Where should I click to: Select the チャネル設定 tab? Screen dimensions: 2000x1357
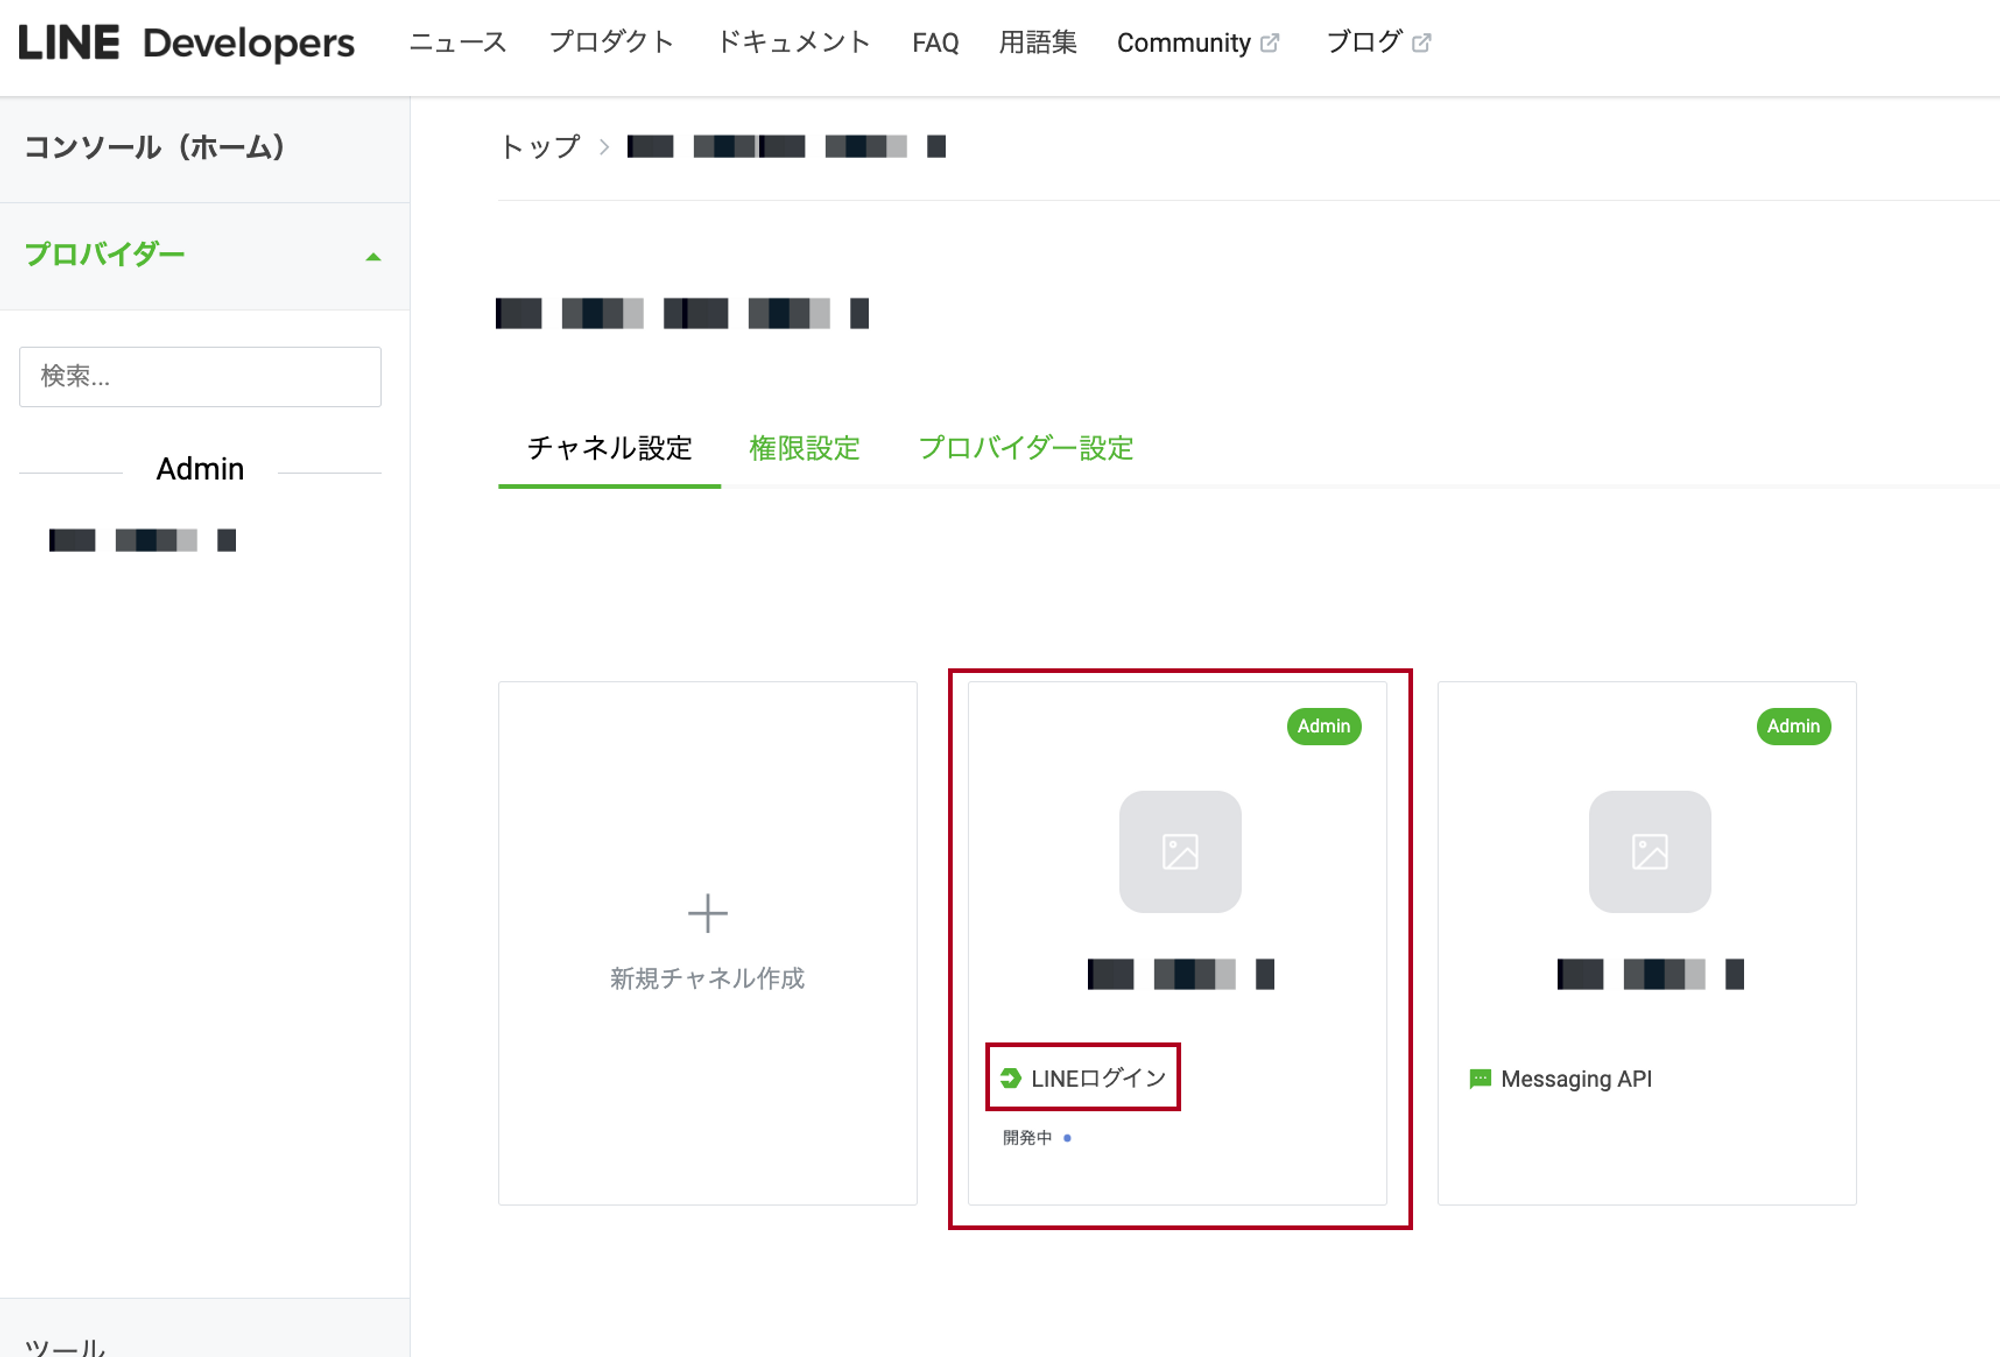609,448
